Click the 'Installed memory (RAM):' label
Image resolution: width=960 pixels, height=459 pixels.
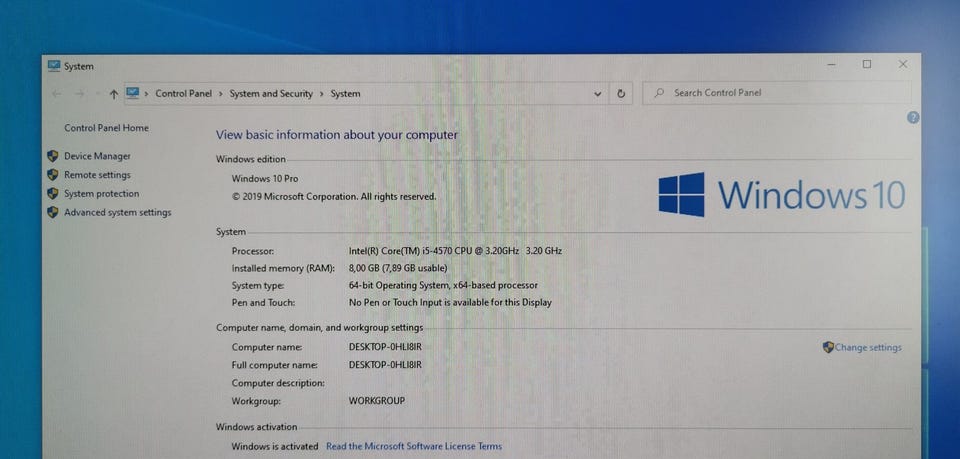pyautogui.click(x=284, y=268)
